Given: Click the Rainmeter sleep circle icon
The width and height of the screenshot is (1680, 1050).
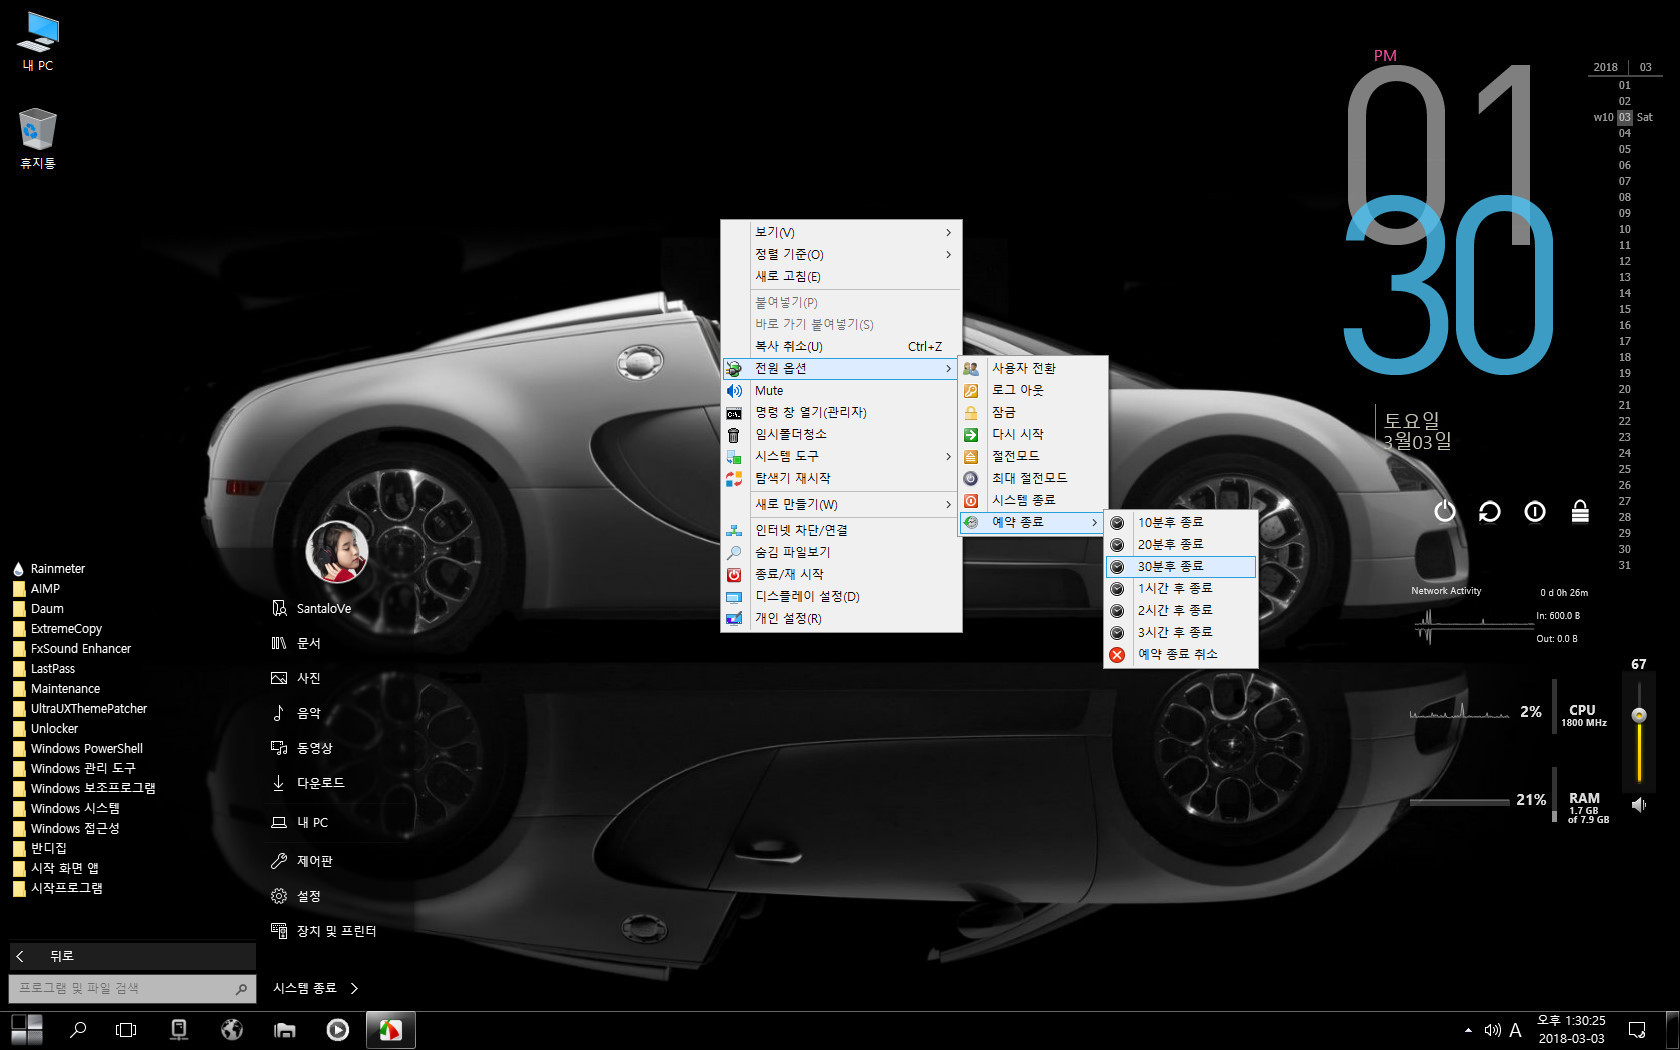Looking at the screenshot, I should (1535, 511).
